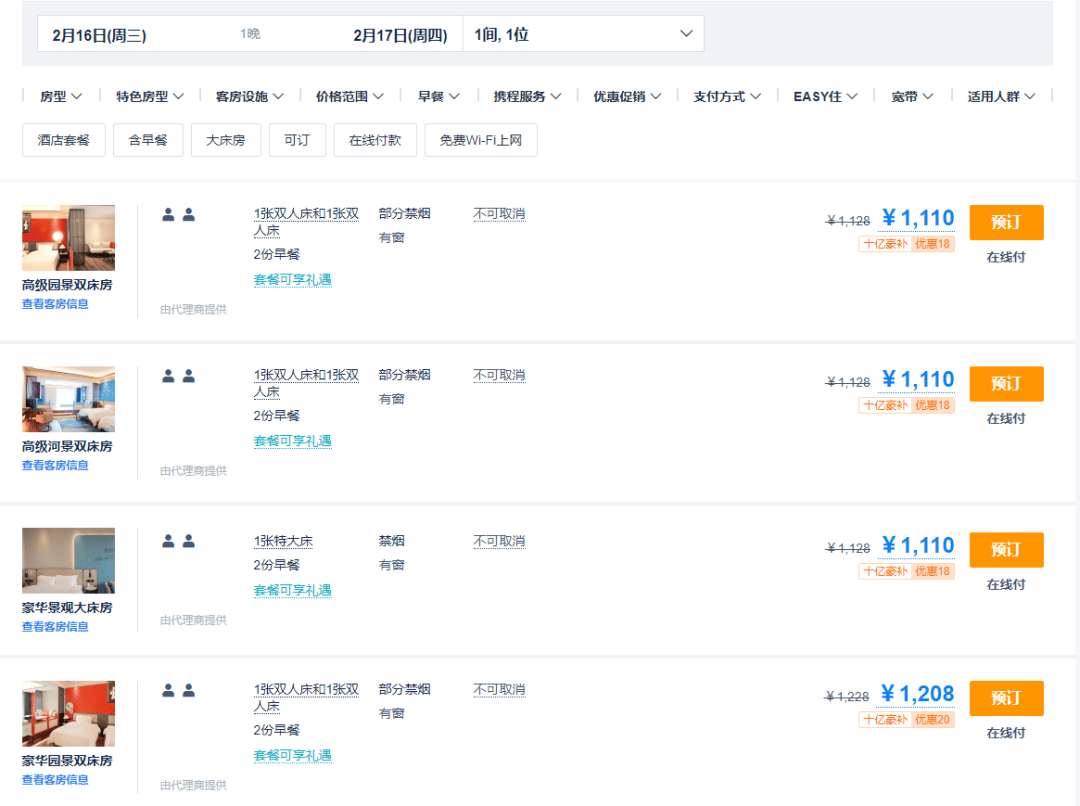
Task: Click 十亿豪补 优惠18 tag on first room
Action: (x=906, y=244)
